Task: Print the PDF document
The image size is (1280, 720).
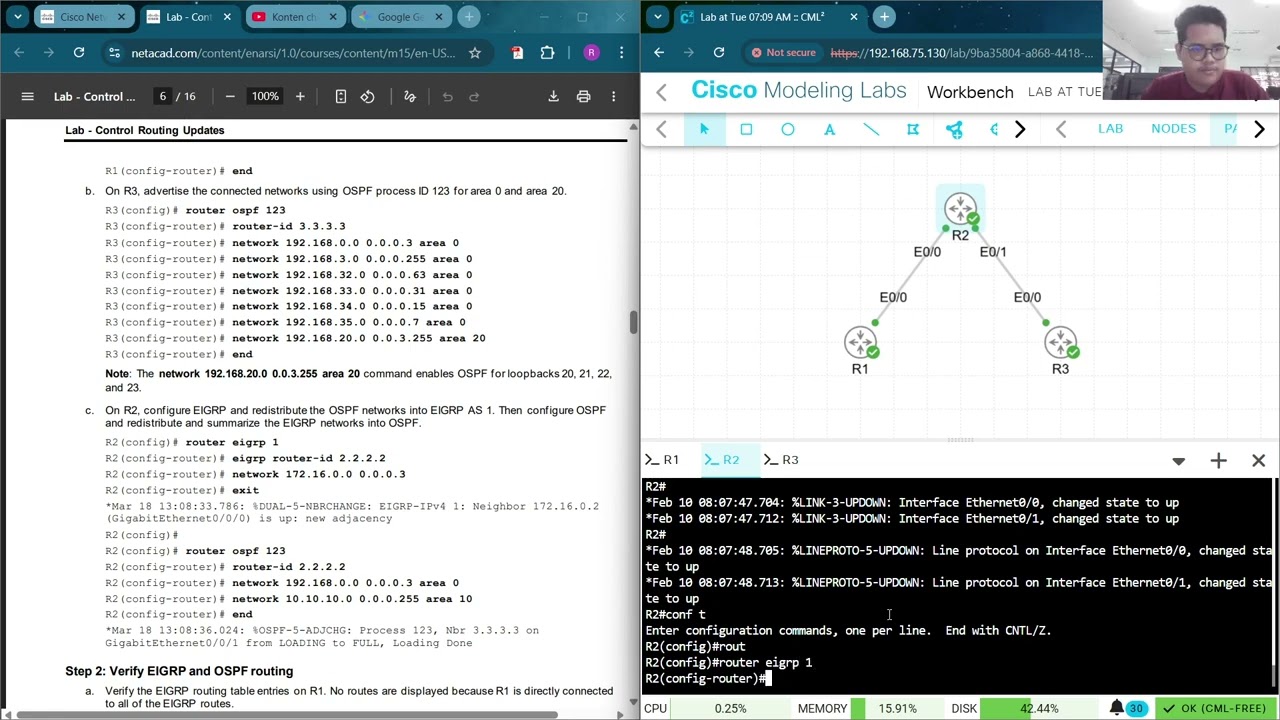Action: 584,96
